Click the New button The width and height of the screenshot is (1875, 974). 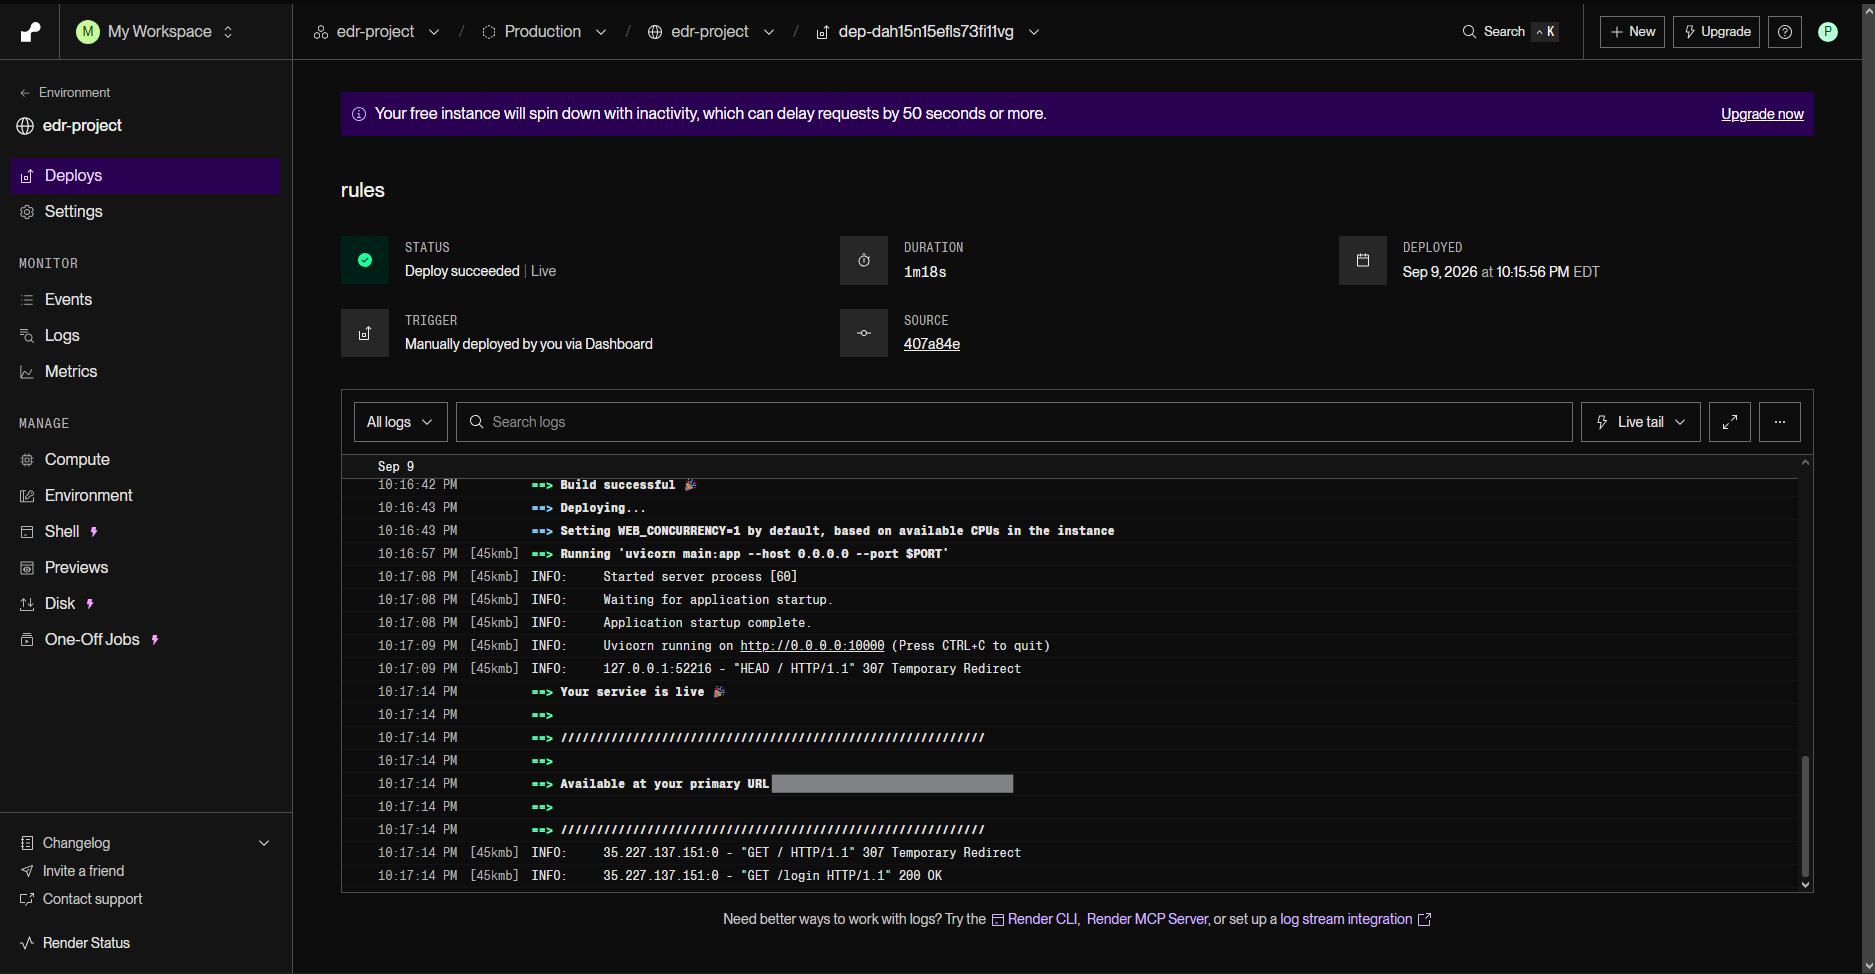1632,32
